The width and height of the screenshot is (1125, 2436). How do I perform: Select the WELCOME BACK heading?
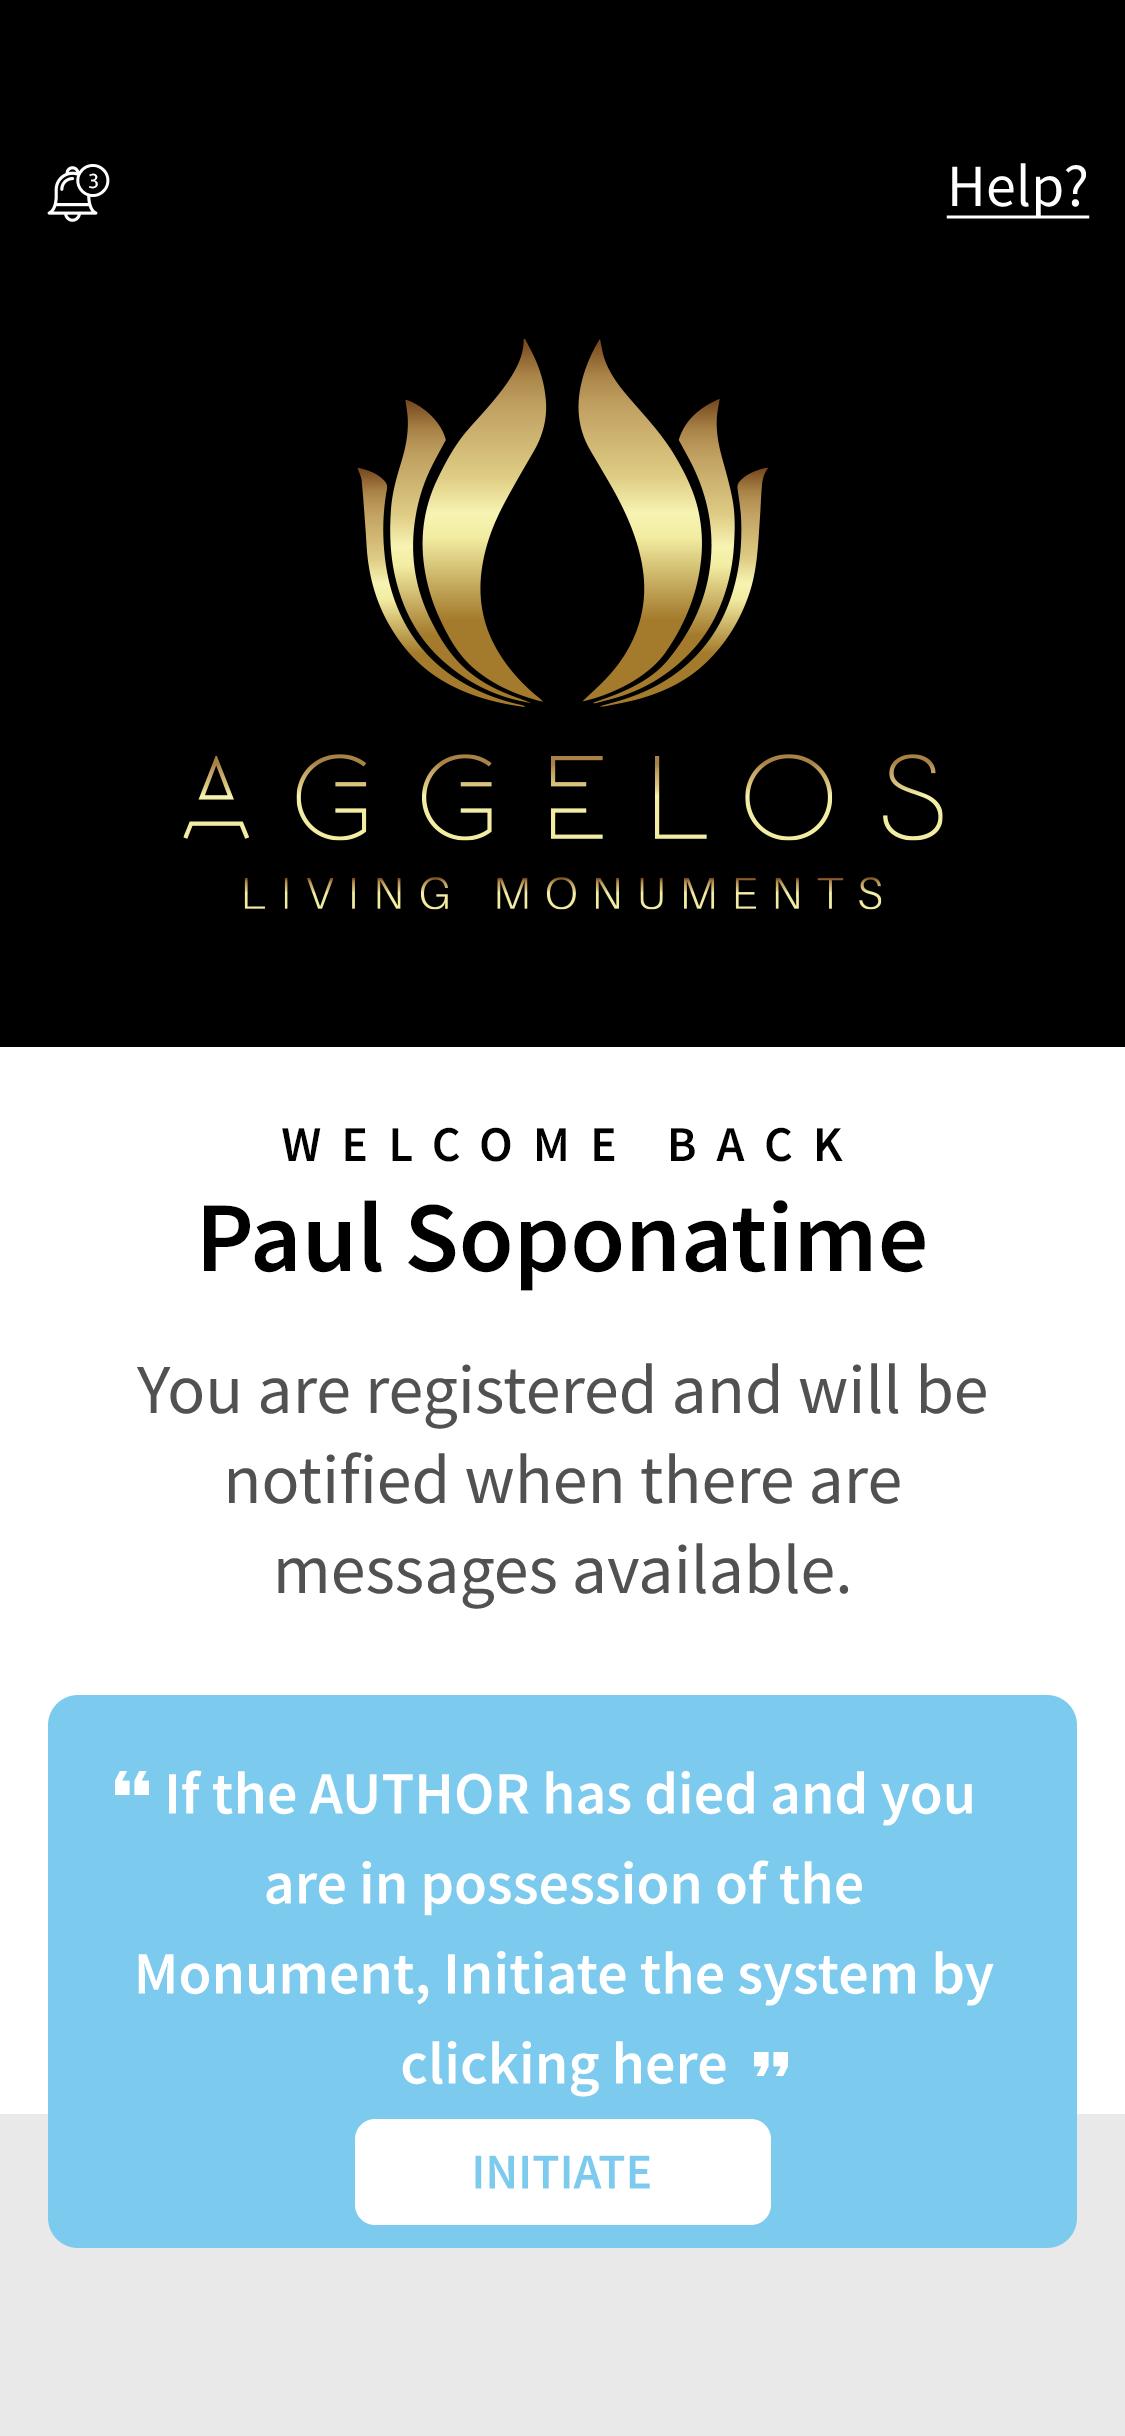coord(563,1145)
